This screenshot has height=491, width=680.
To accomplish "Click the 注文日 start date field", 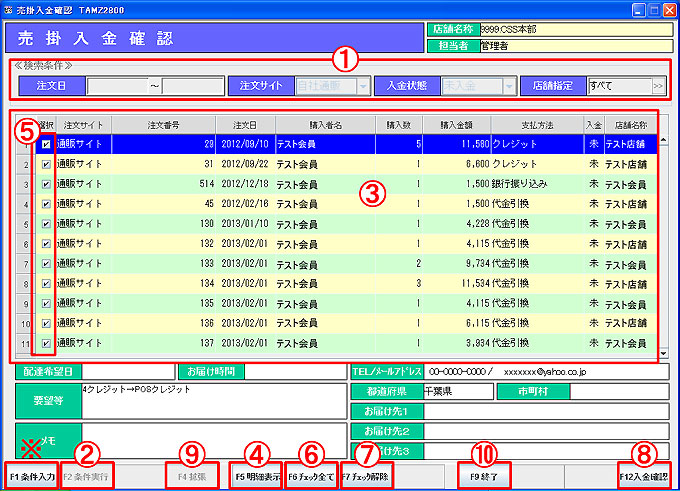I will (x=117, y=86).
